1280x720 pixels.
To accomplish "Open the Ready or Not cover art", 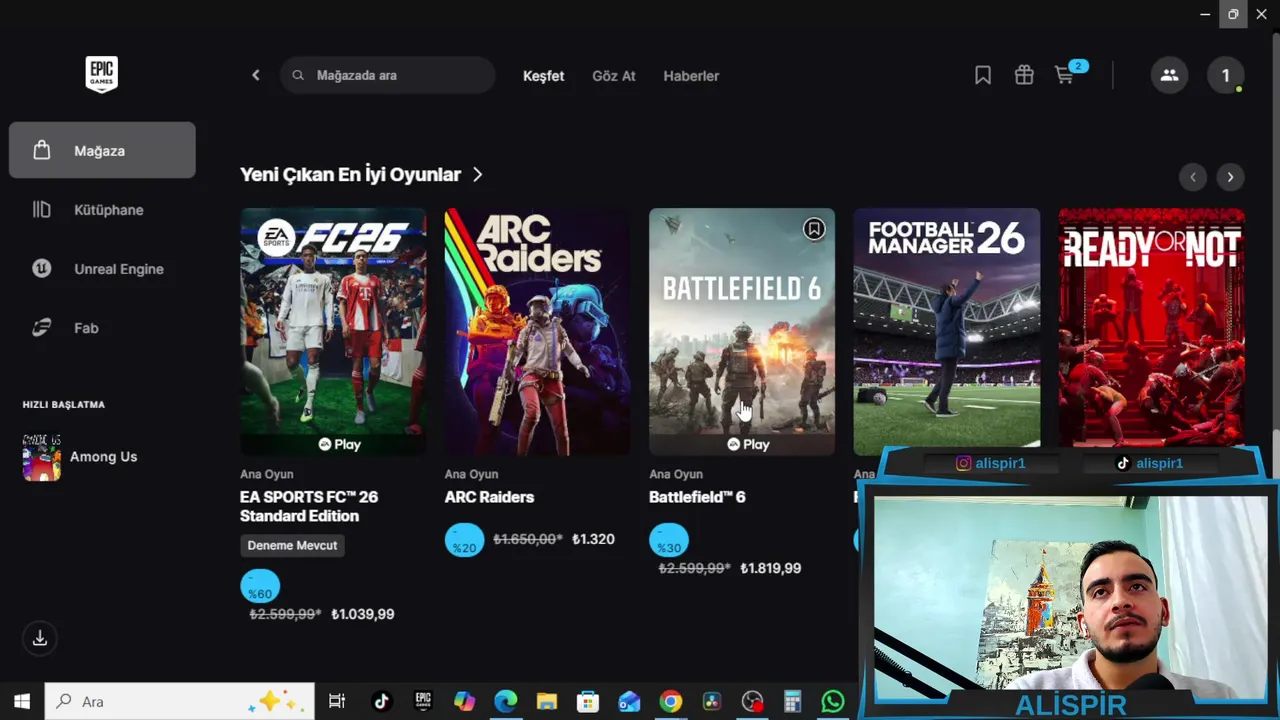I will 1152,328.
